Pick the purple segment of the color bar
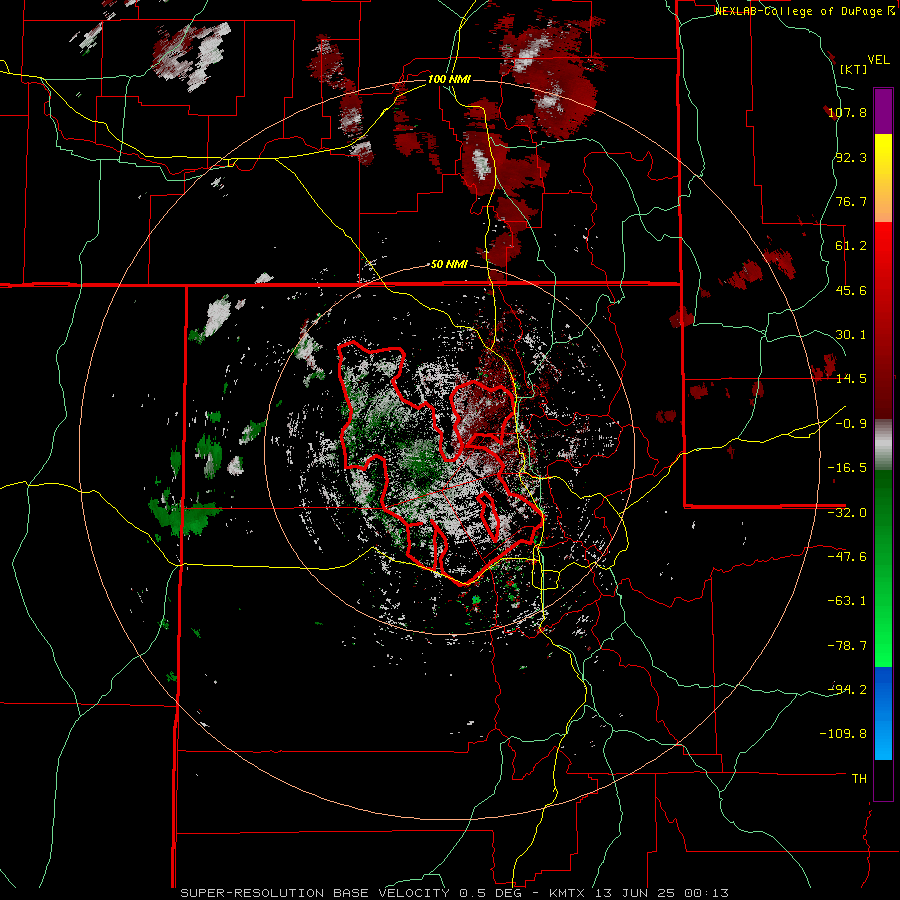 point(883,111)
